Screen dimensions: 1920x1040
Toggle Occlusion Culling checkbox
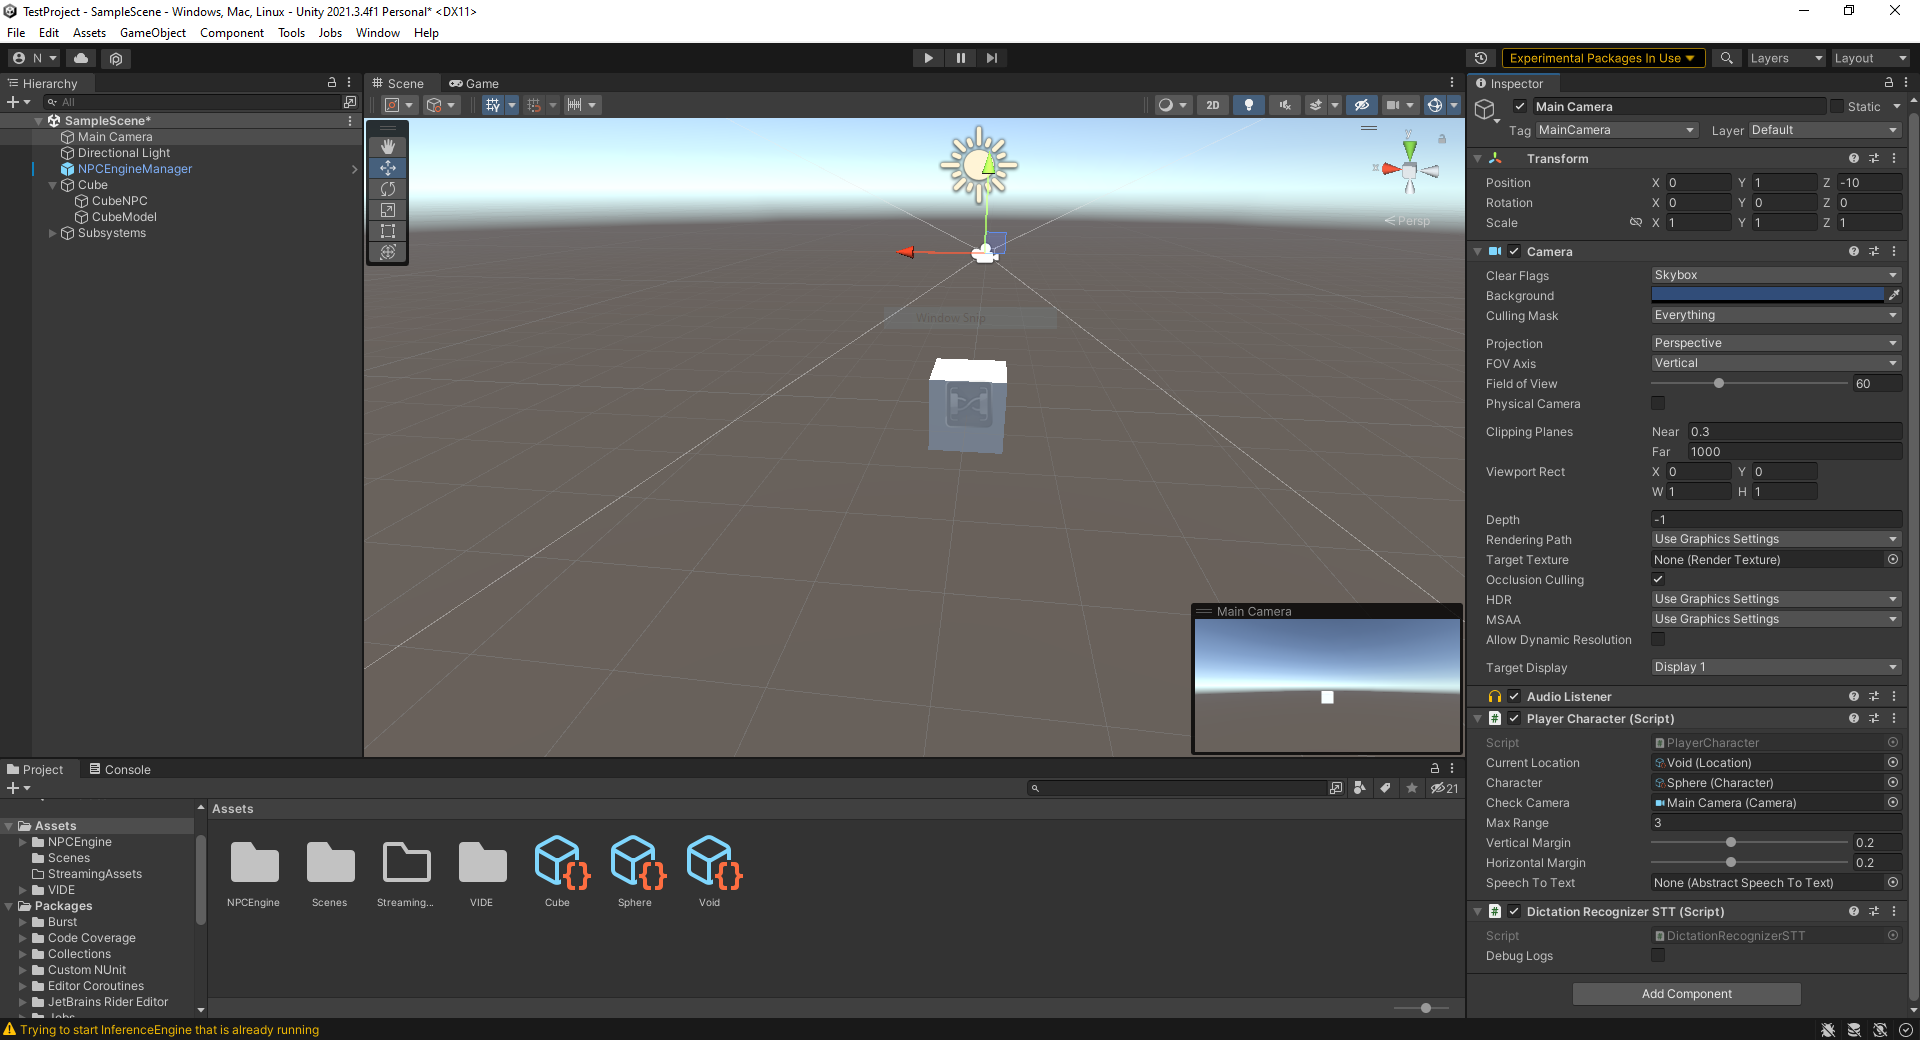1658,579
